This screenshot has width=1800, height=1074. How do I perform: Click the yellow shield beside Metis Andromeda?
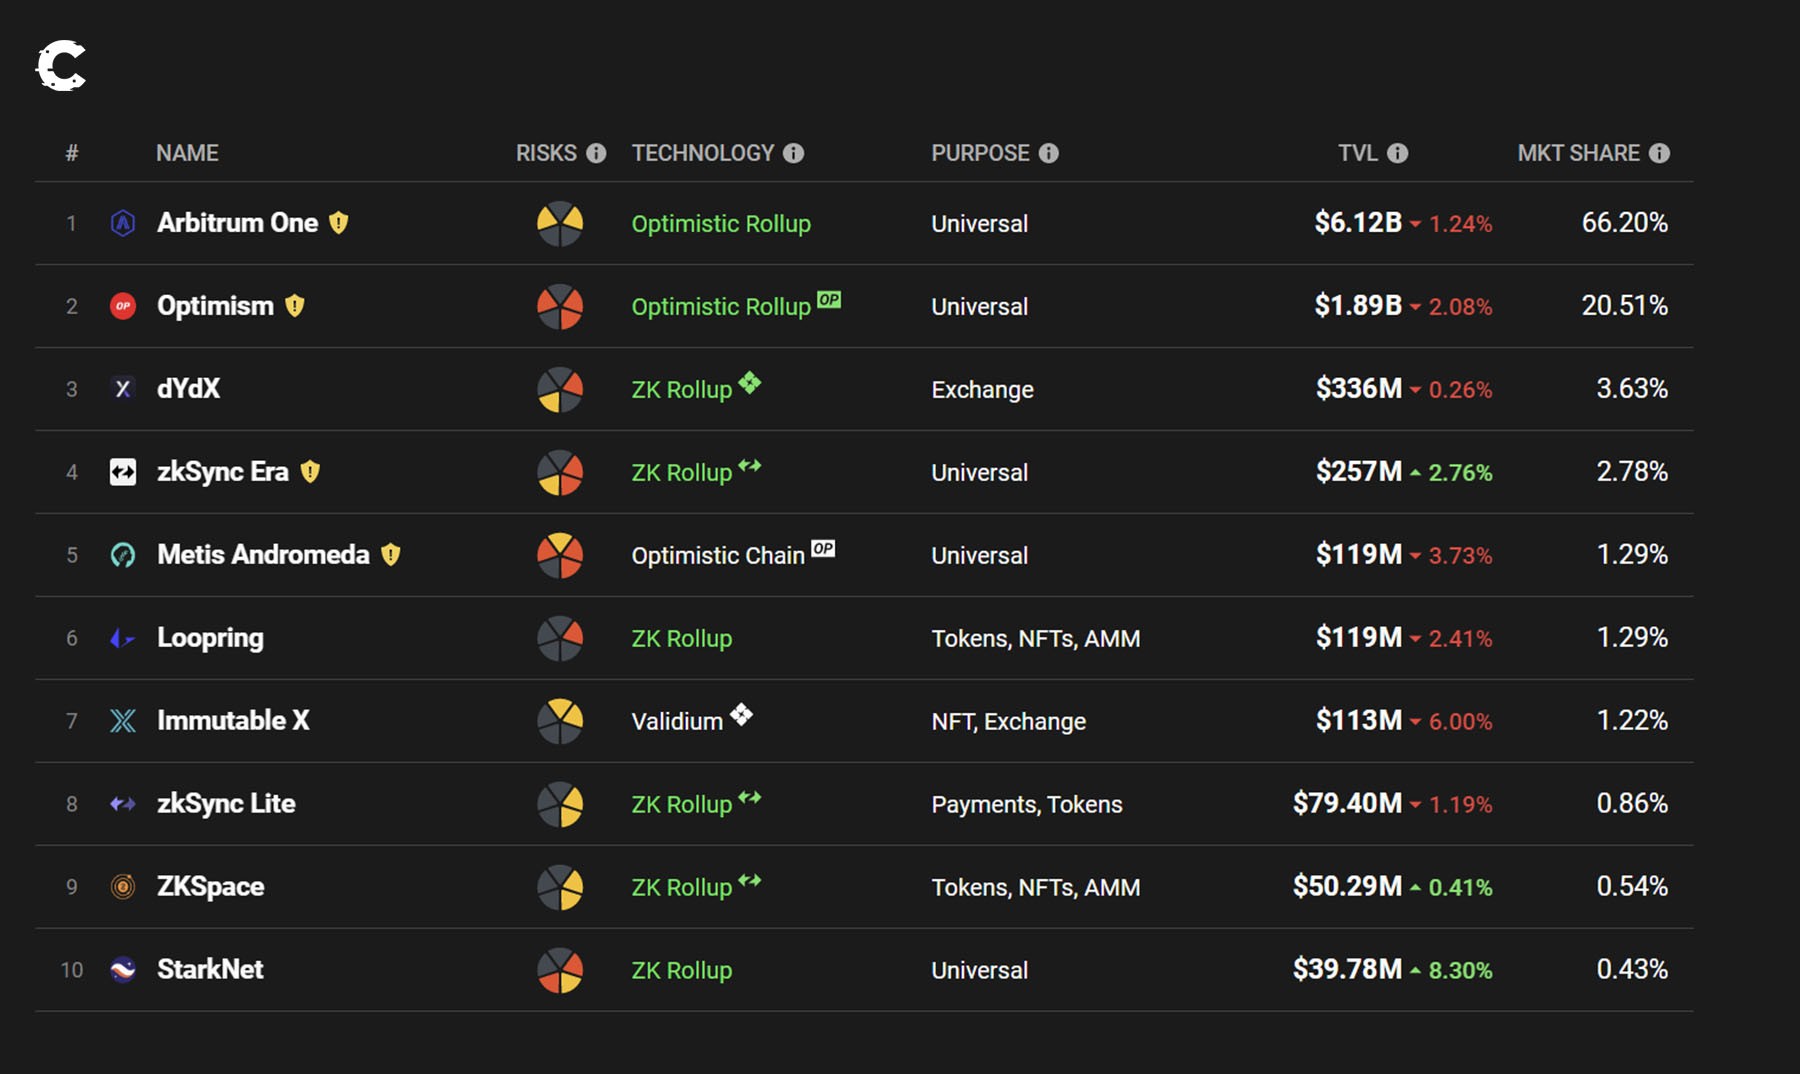pyautogui.click(x=391, y=554)
